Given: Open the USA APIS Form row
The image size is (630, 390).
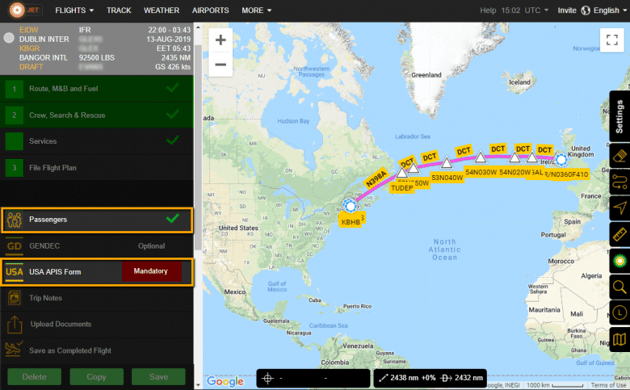Looking at the screenshot, I should click(97, 272).
